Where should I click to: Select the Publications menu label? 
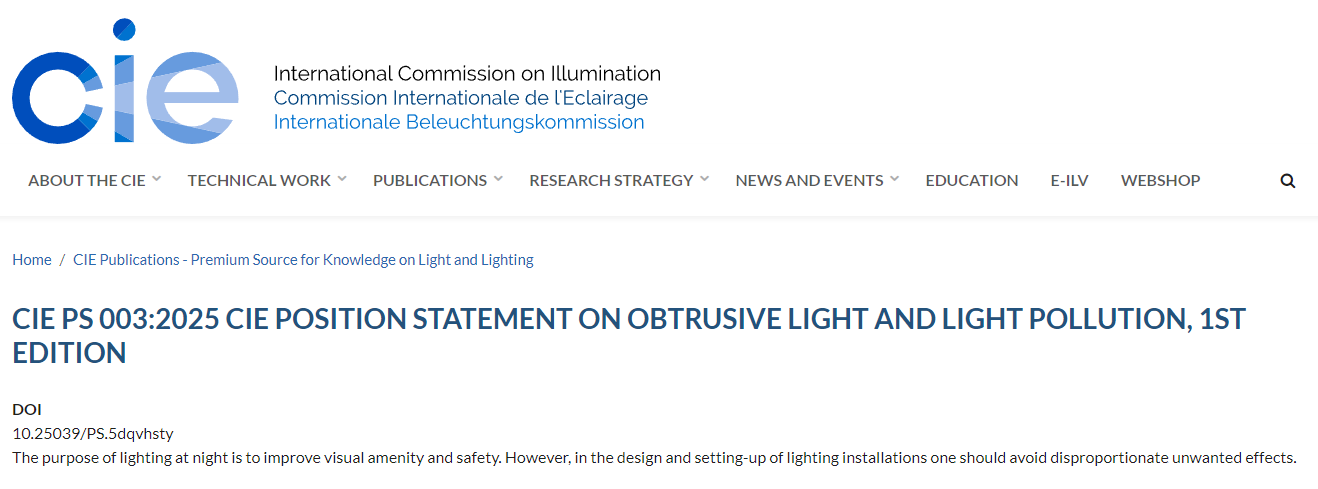click(x=430, y=181)
